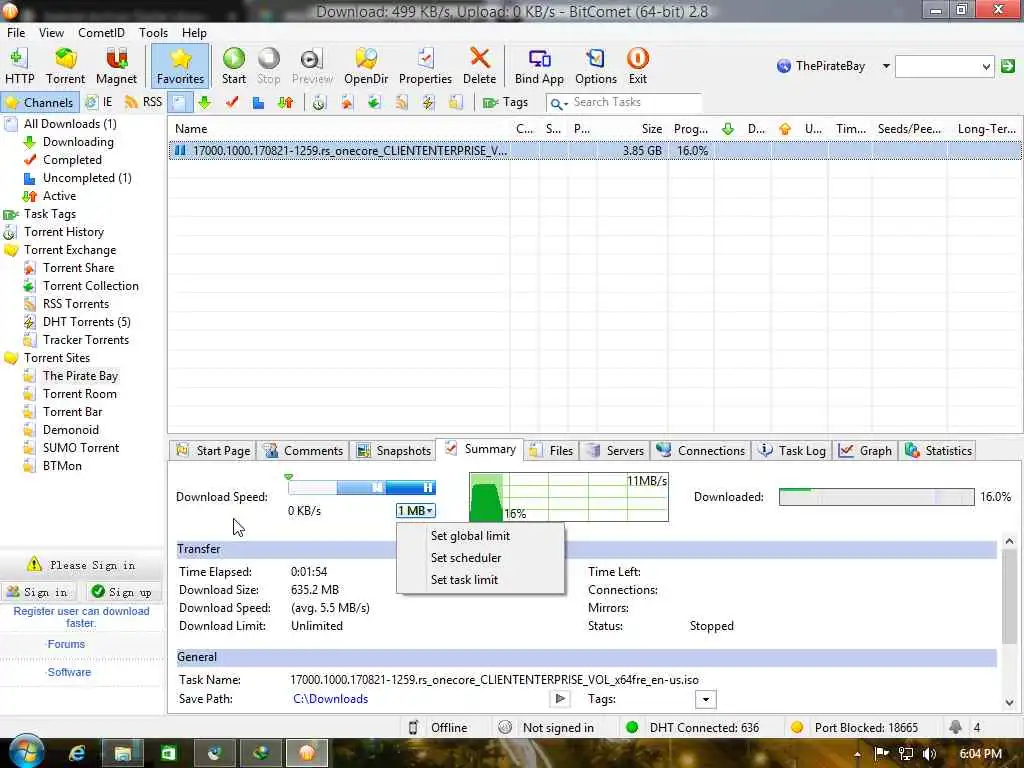
Task: Switch to the Task Log tab
Action: coord(793,451)
